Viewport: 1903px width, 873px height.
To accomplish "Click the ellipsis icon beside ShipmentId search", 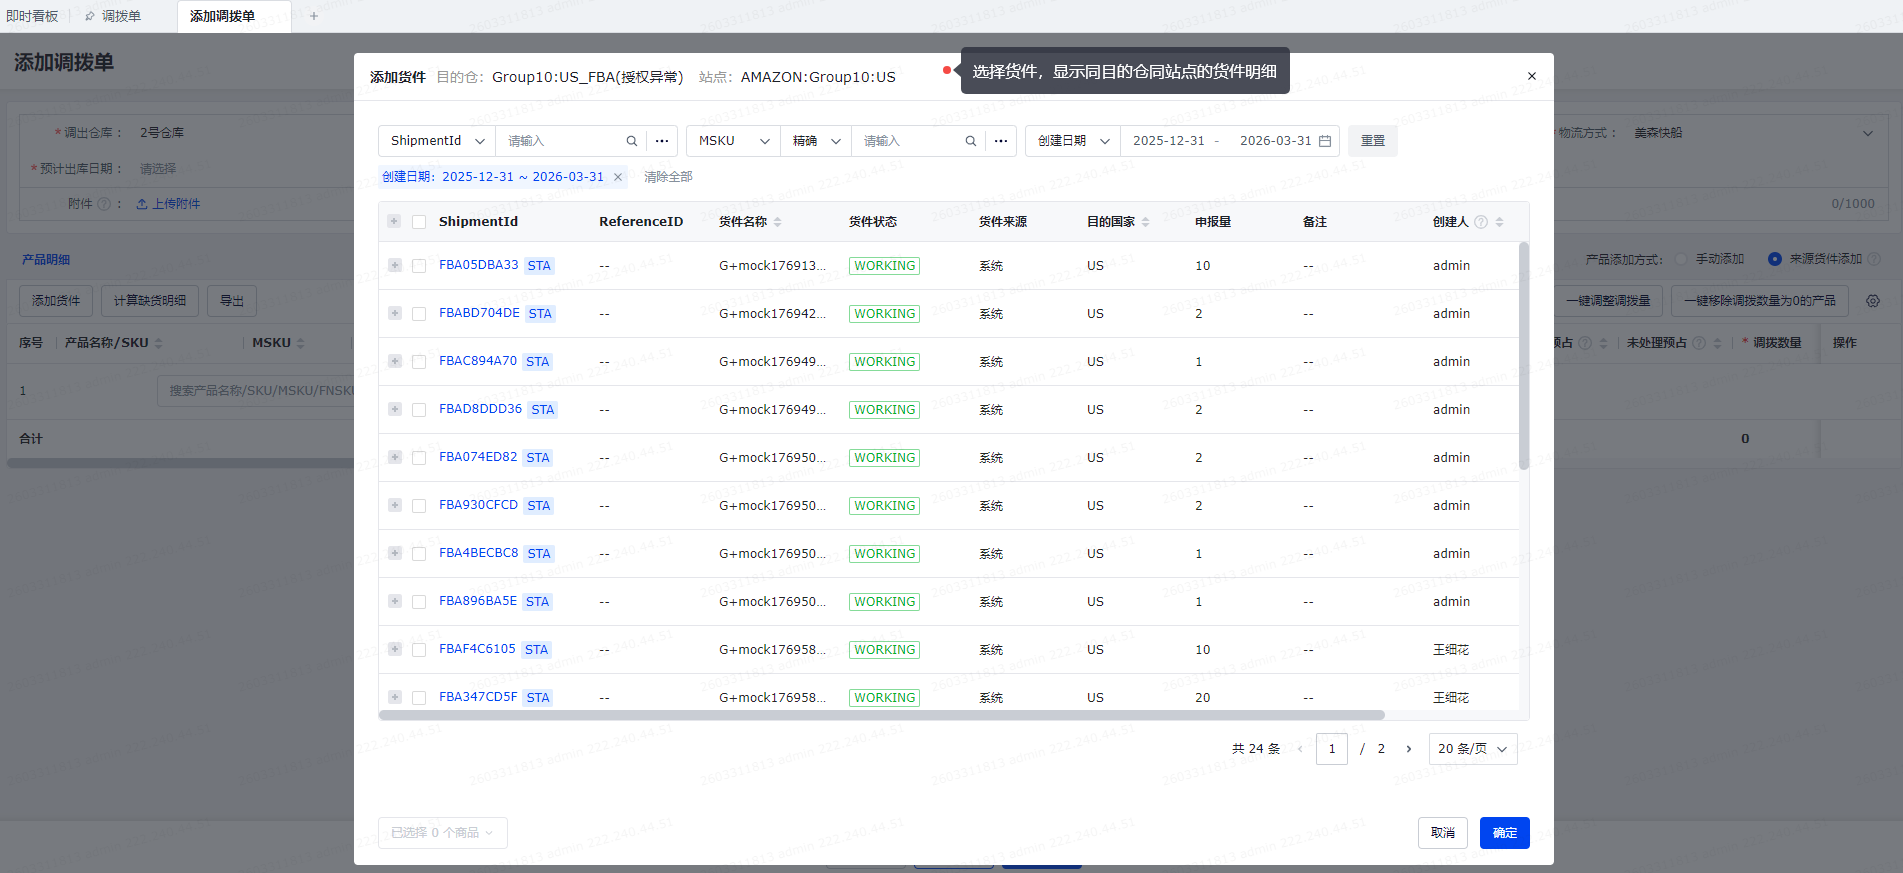I will 662,141.
